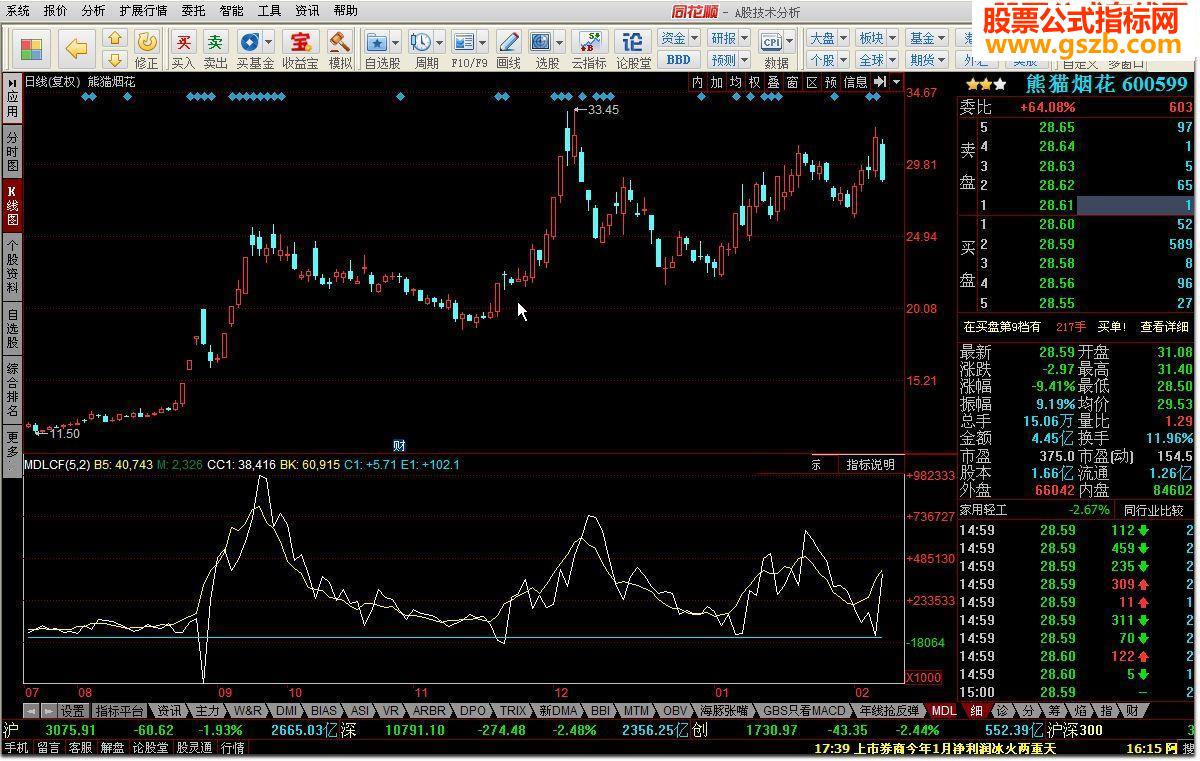Expand the 自选股 dropdown arrow
The height and width of the screenshot is (761, 1200).
pos(397,43)
